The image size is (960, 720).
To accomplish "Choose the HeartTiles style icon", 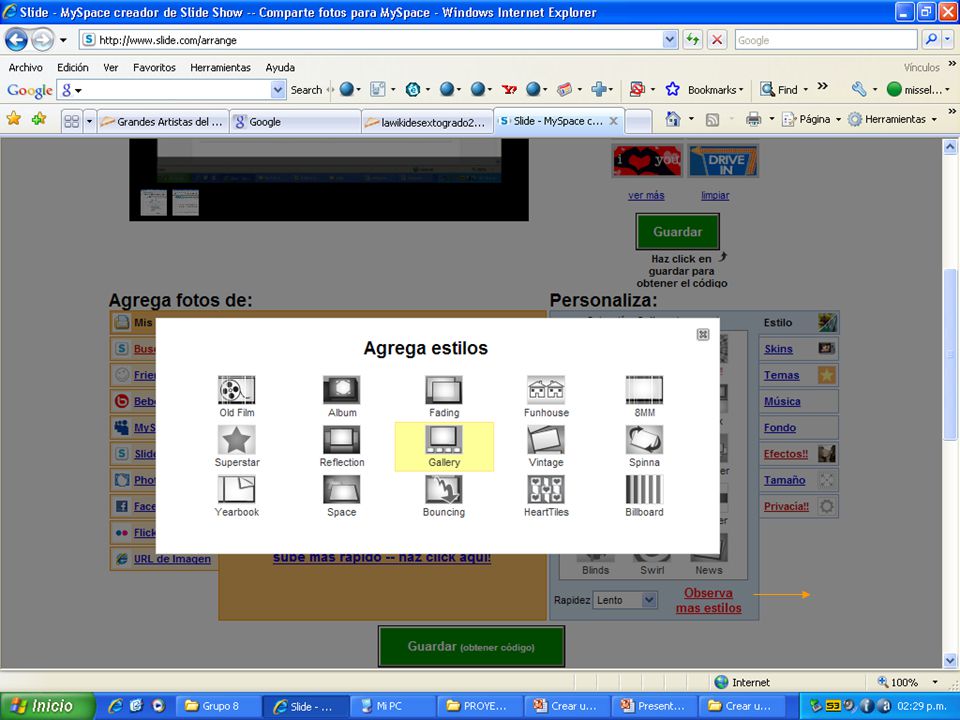I will (x=546, y=489).
